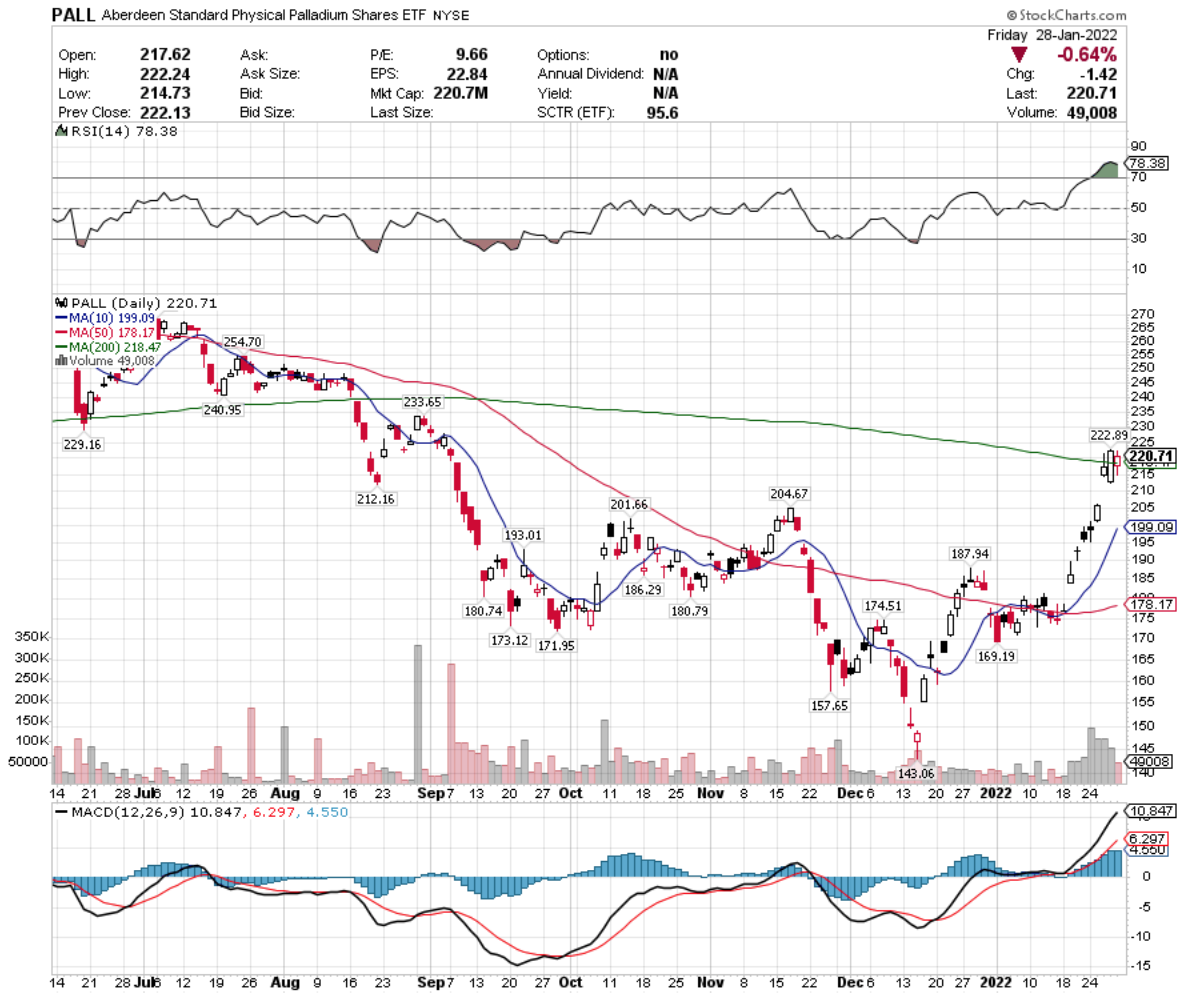1184x996 pixels.
Task: Click the 187.94 price high annotation
Action: pos(970,554)
